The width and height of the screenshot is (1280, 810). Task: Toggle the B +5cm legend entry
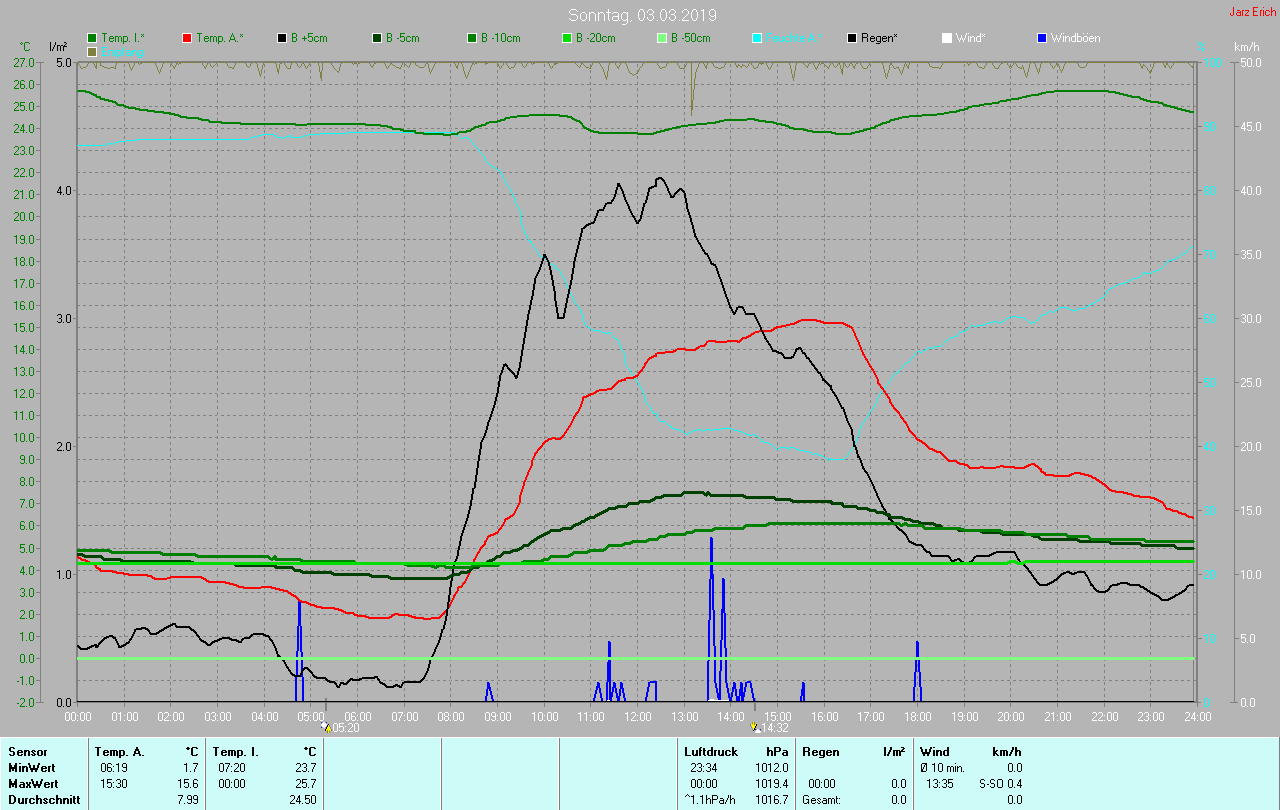[x=309, y=38]
